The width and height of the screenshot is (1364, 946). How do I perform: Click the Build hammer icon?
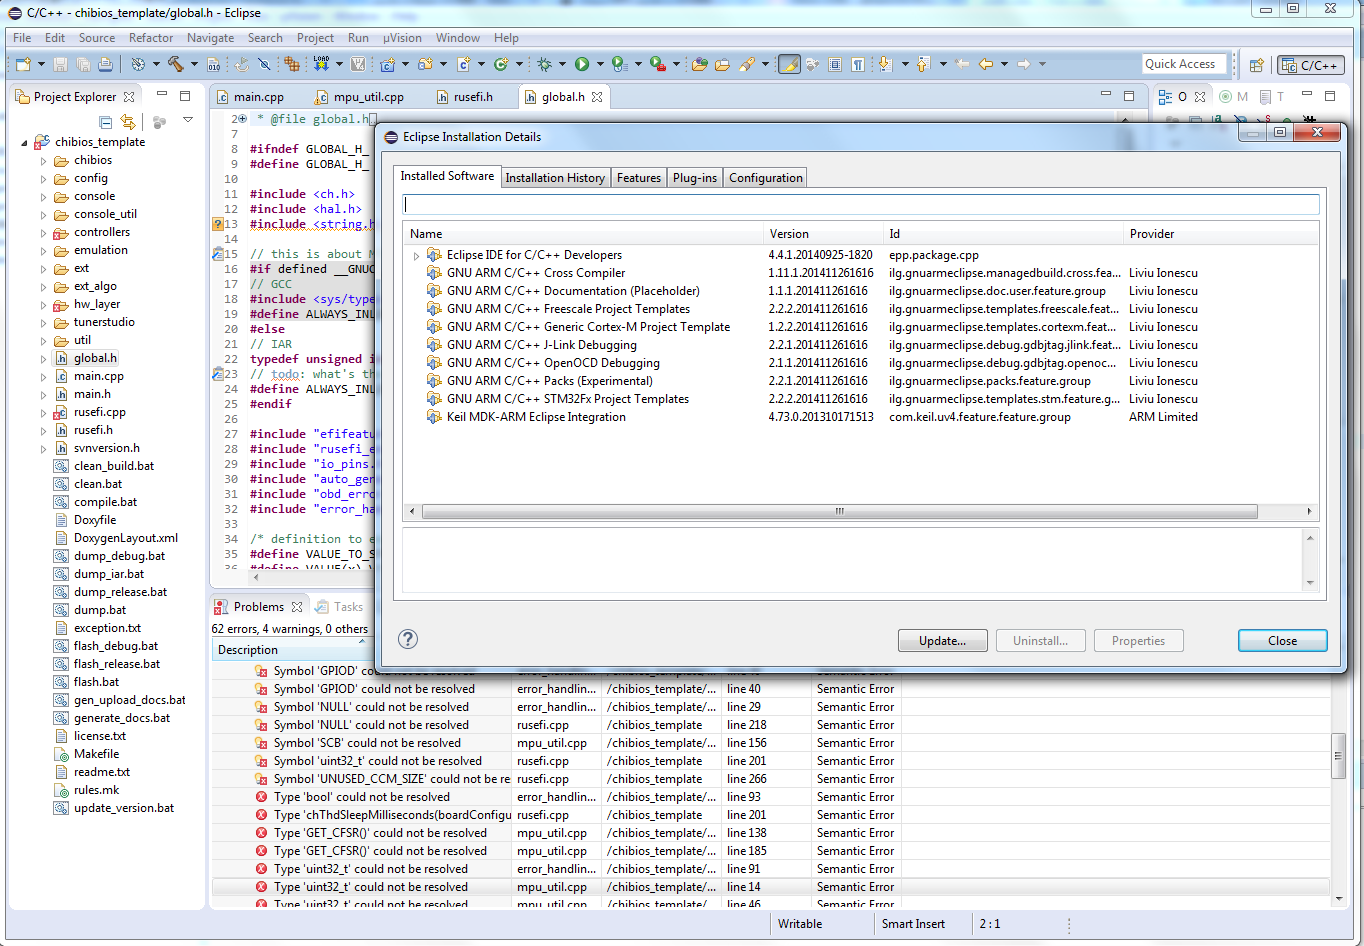click(176, 64)
